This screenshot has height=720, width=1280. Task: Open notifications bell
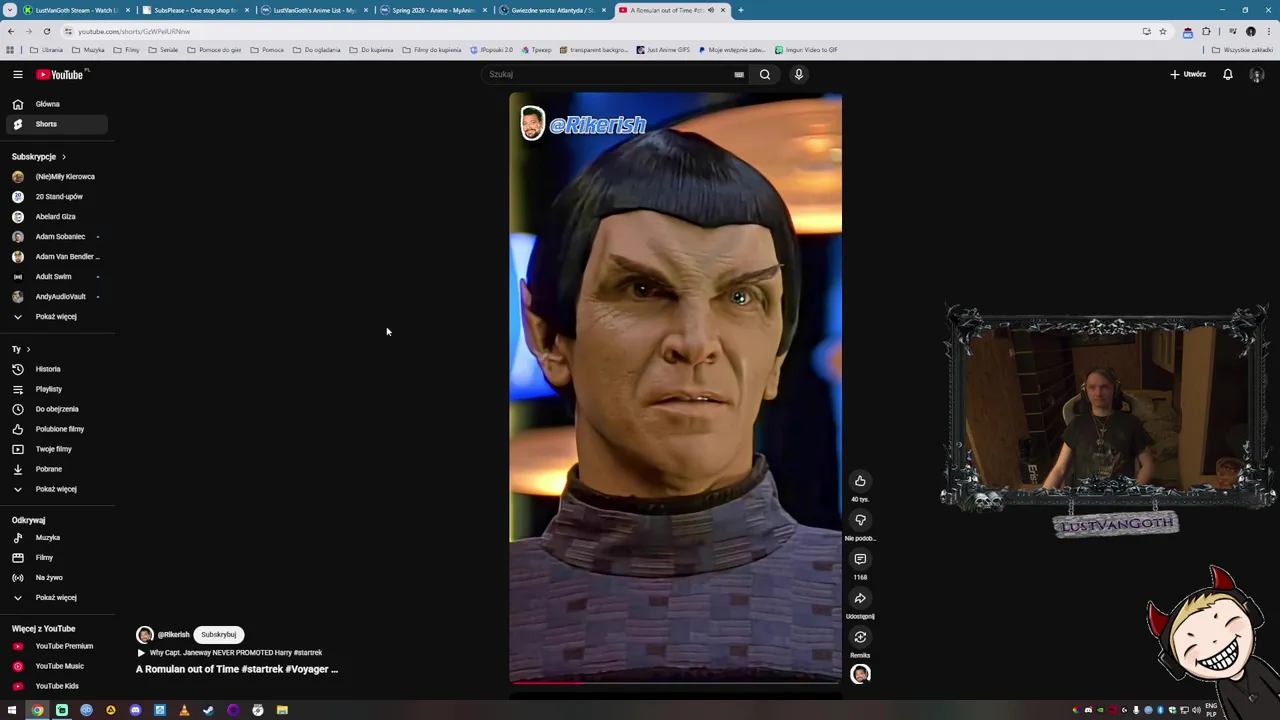(x=1228, y=74)
